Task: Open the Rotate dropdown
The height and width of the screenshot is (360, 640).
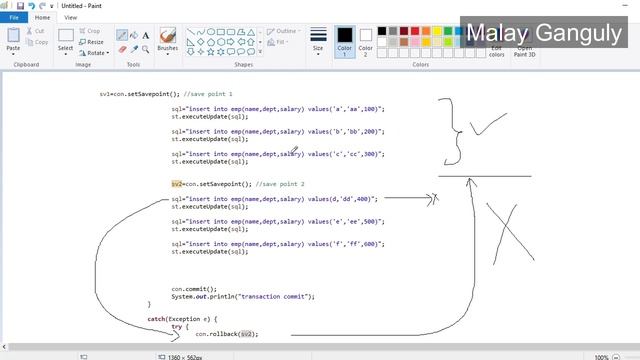Action: click(x=94, y=53)
